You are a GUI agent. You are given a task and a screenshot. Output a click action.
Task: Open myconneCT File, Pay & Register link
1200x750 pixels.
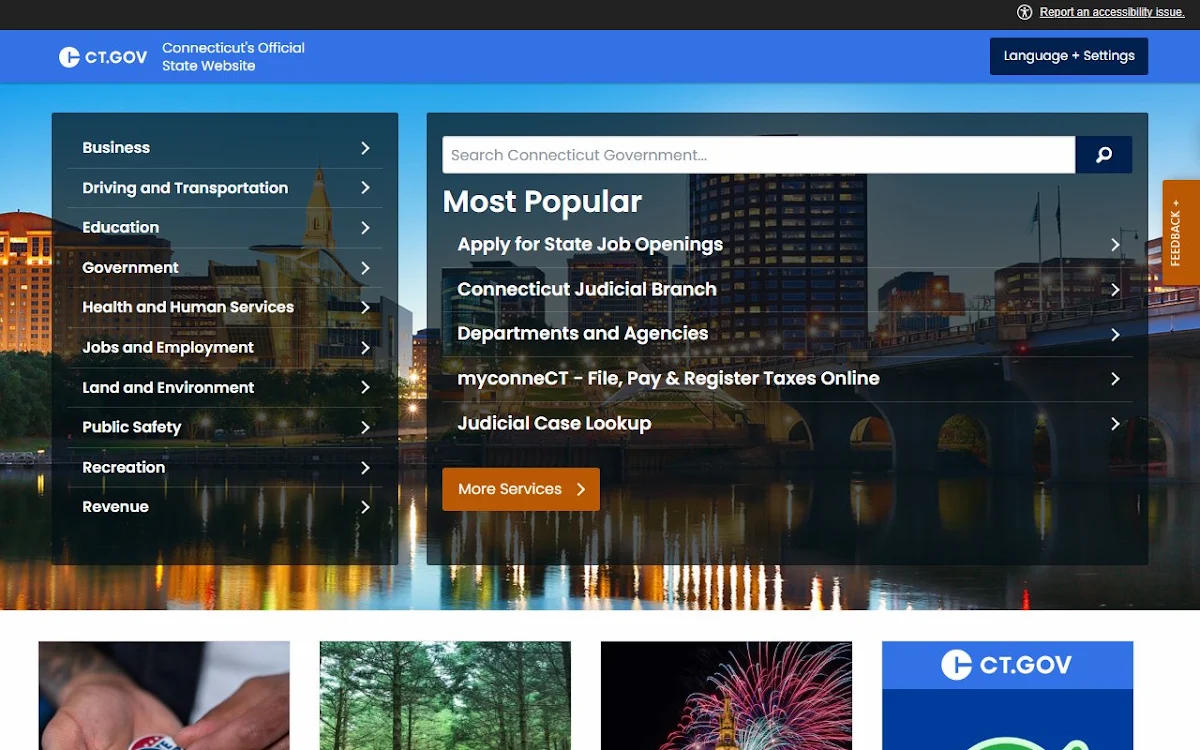[788, 379]
